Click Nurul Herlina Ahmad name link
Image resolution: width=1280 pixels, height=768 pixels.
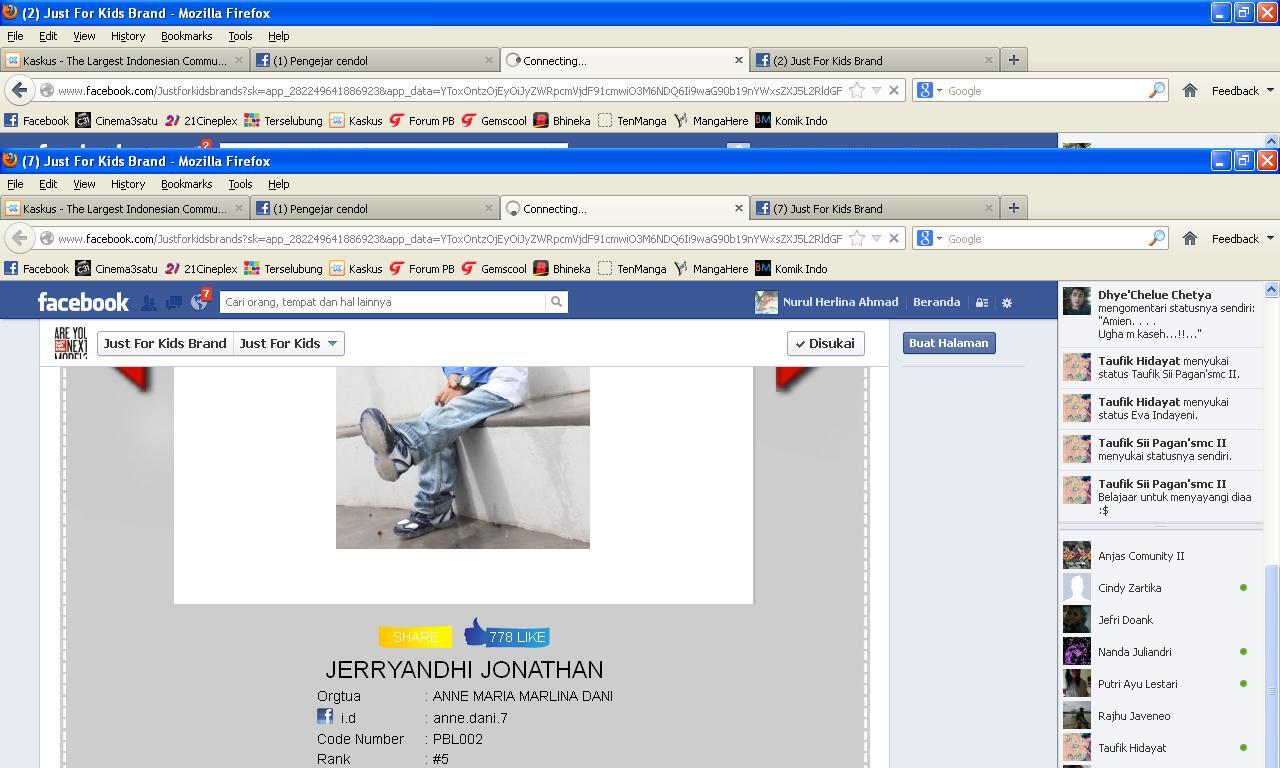coord(840,302)
